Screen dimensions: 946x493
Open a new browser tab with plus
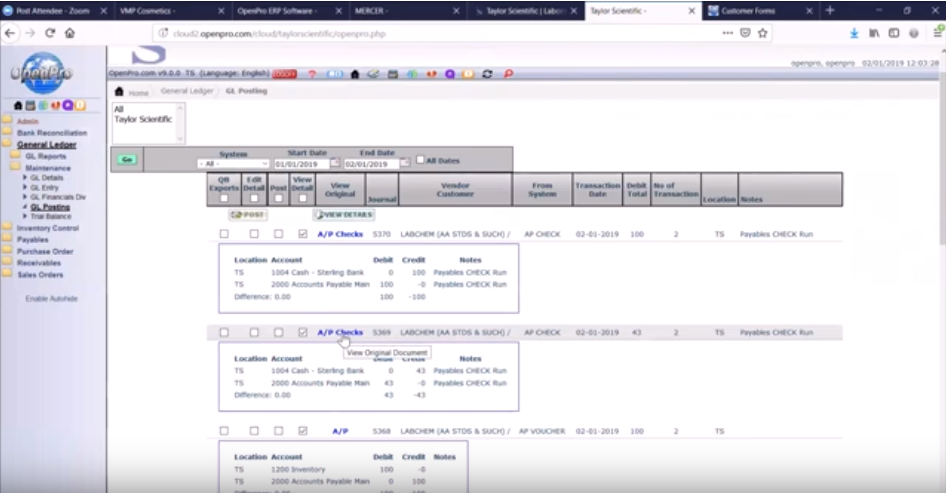(x=830, y=10)
